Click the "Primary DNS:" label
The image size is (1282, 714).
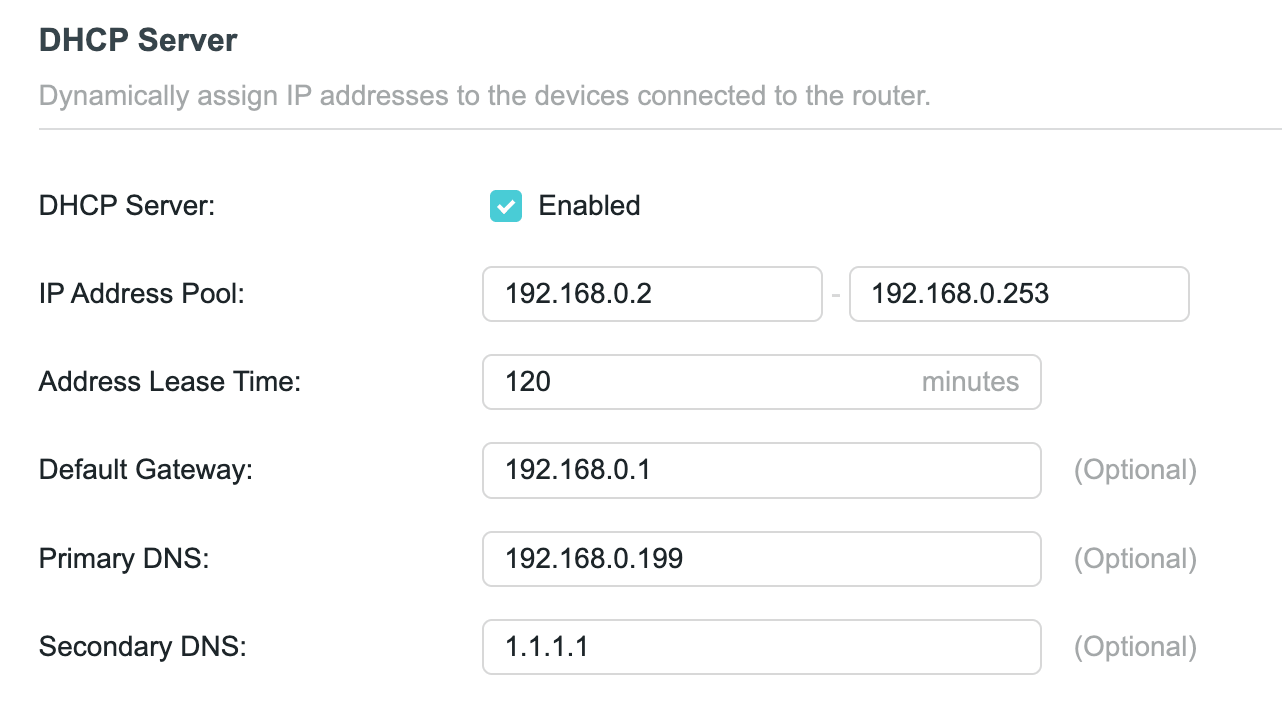124,558
